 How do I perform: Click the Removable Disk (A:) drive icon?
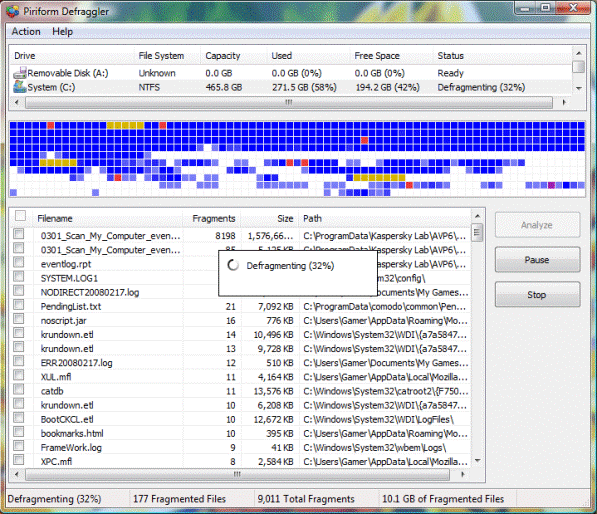point(19,73)
